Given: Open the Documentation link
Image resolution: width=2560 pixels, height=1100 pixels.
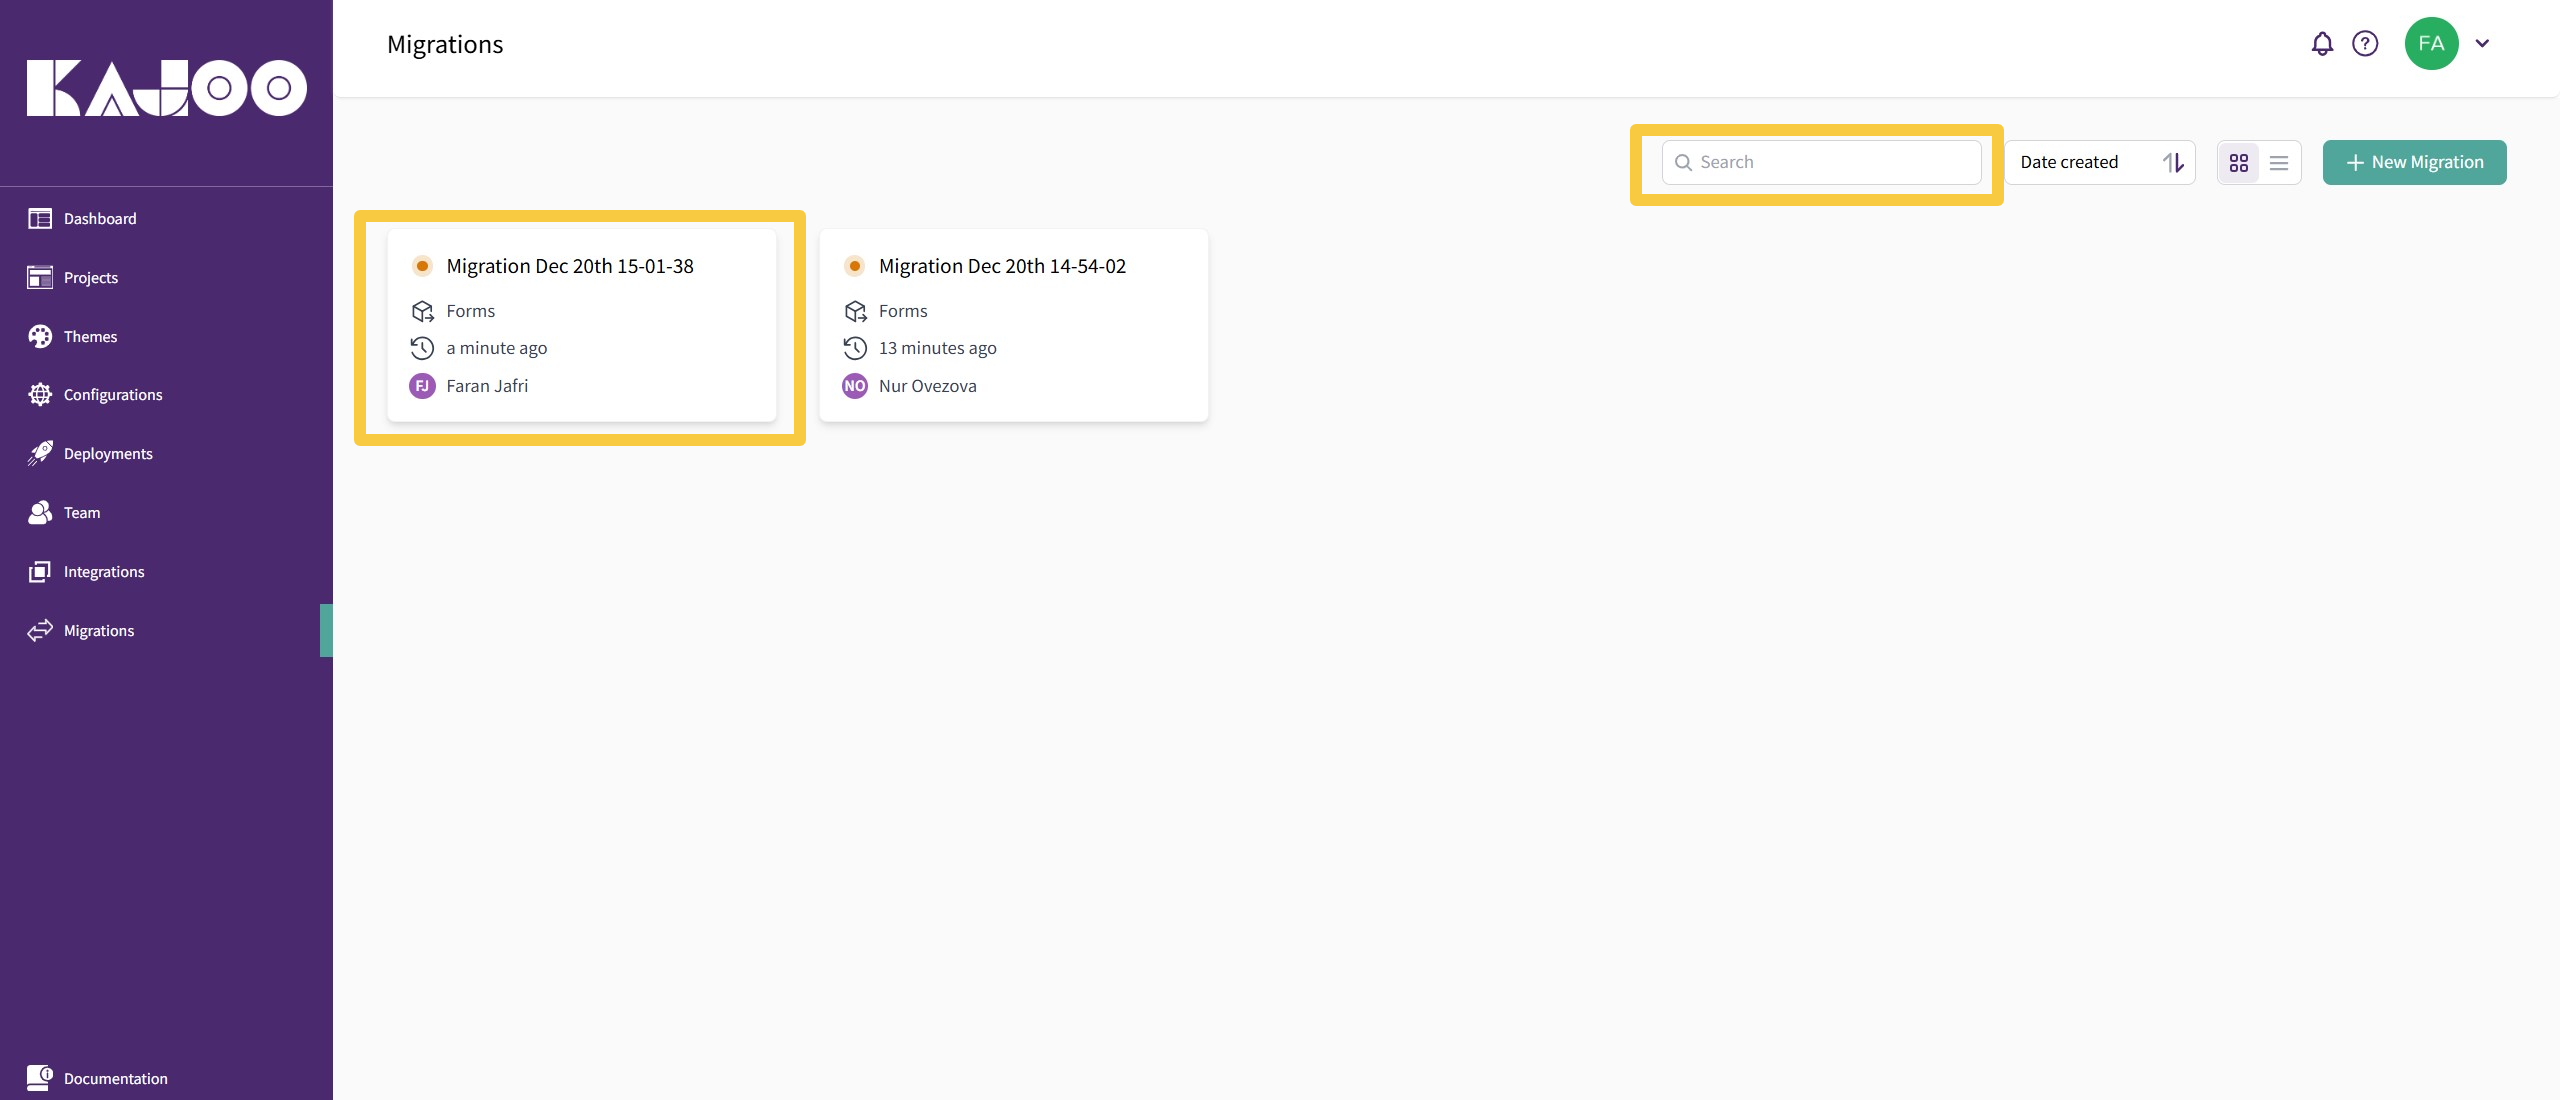Looking at the screenshot, I should [115, 1078].
